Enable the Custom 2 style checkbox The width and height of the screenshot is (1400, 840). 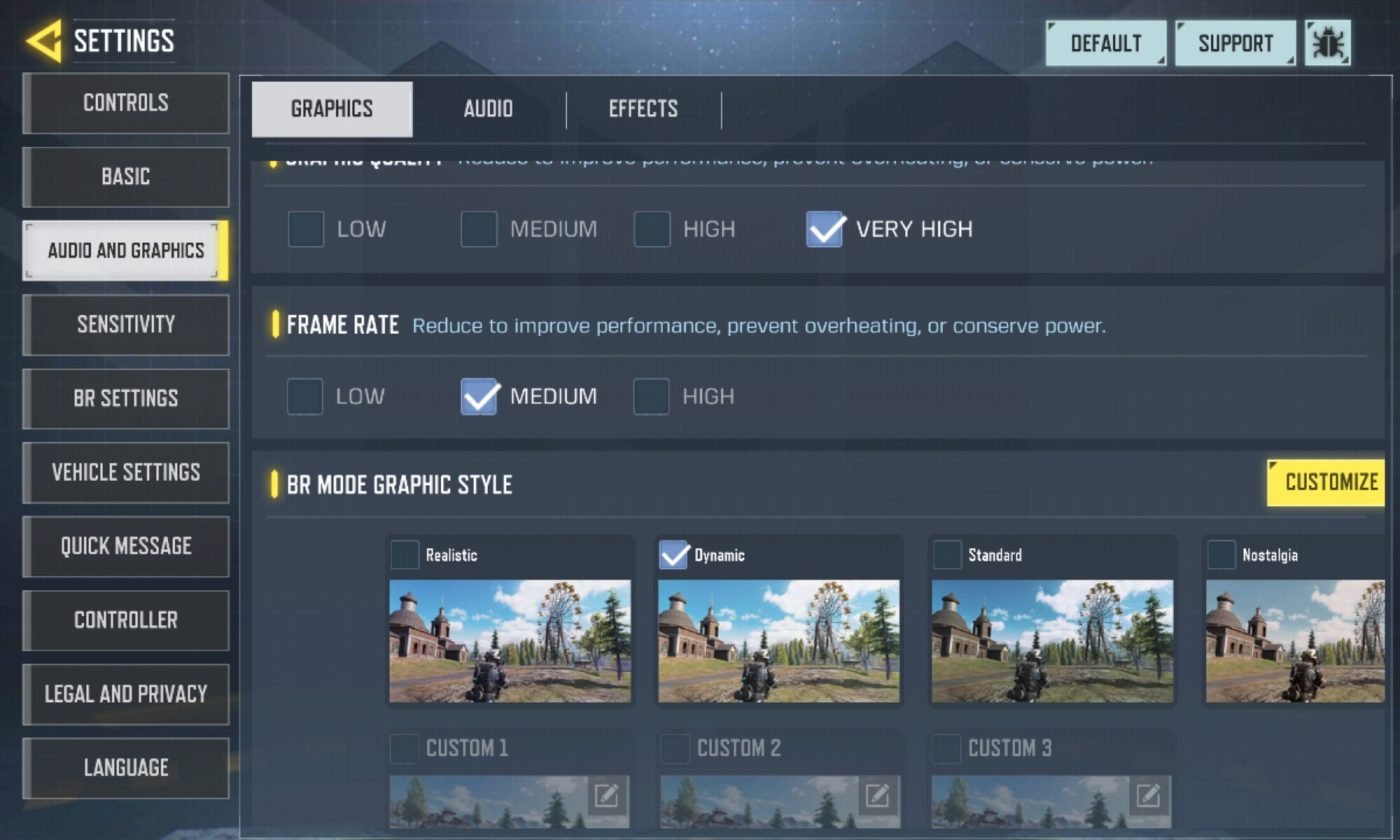[x=675, y=748]
